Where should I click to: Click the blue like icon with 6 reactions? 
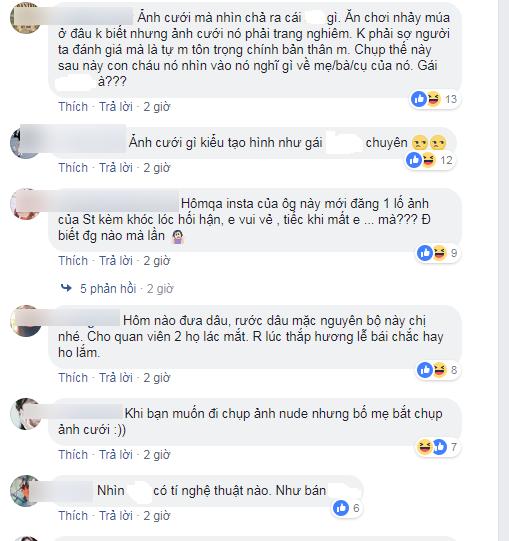[341, 508]
